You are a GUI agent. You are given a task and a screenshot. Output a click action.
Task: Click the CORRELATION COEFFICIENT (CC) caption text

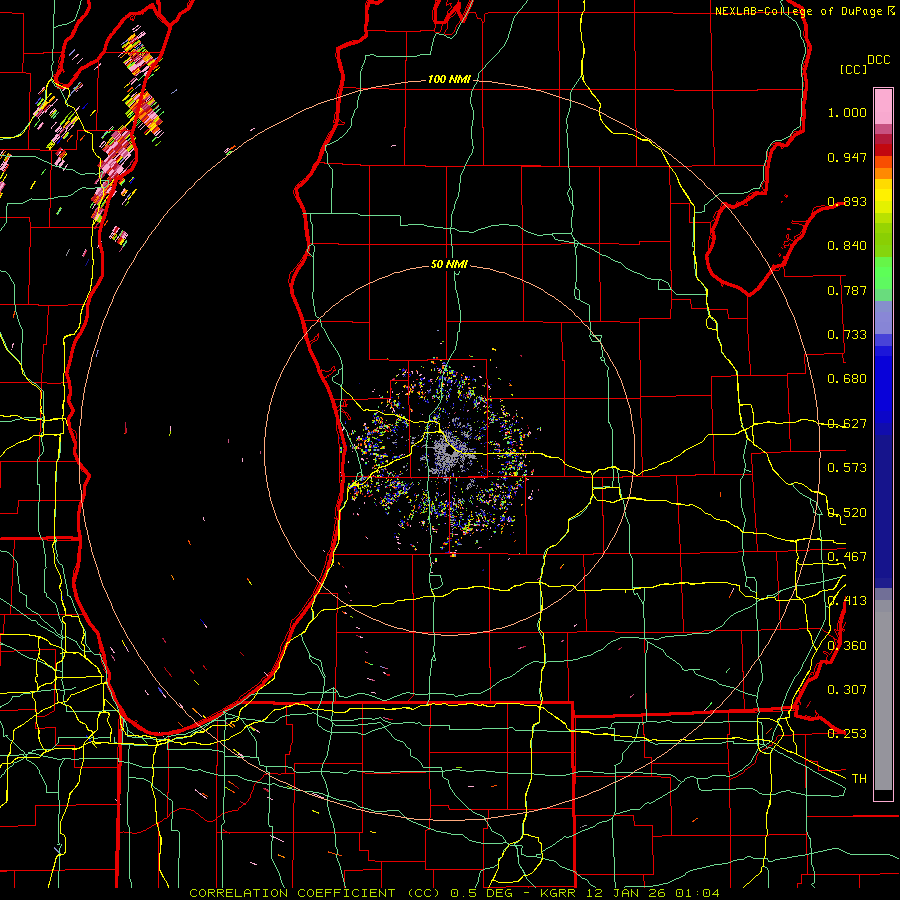click(317, 893)
